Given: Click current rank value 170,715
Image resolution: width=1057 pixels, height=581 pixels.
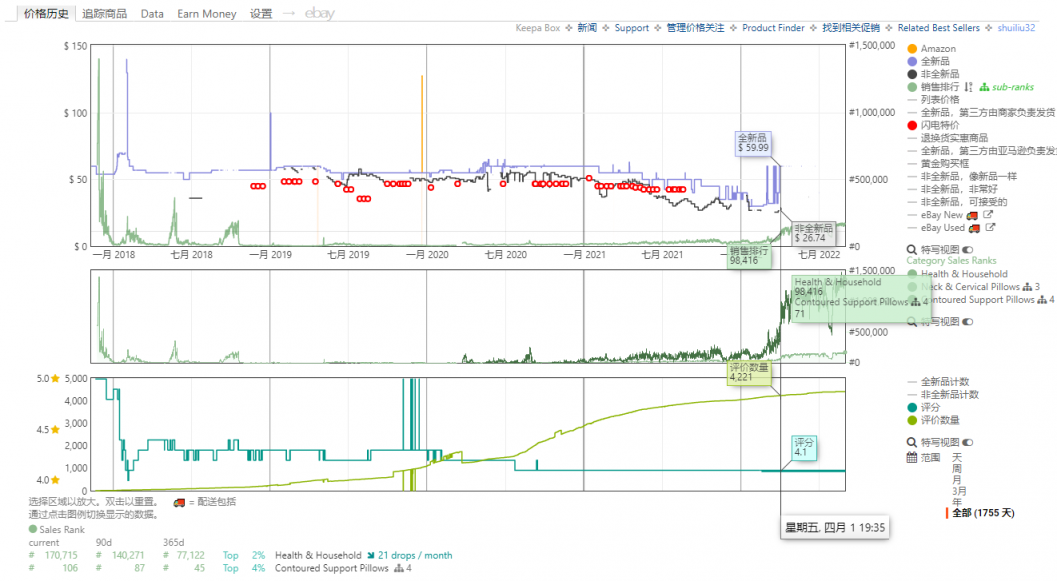Looking at the screenshot, I should click(x=61, y=555).
